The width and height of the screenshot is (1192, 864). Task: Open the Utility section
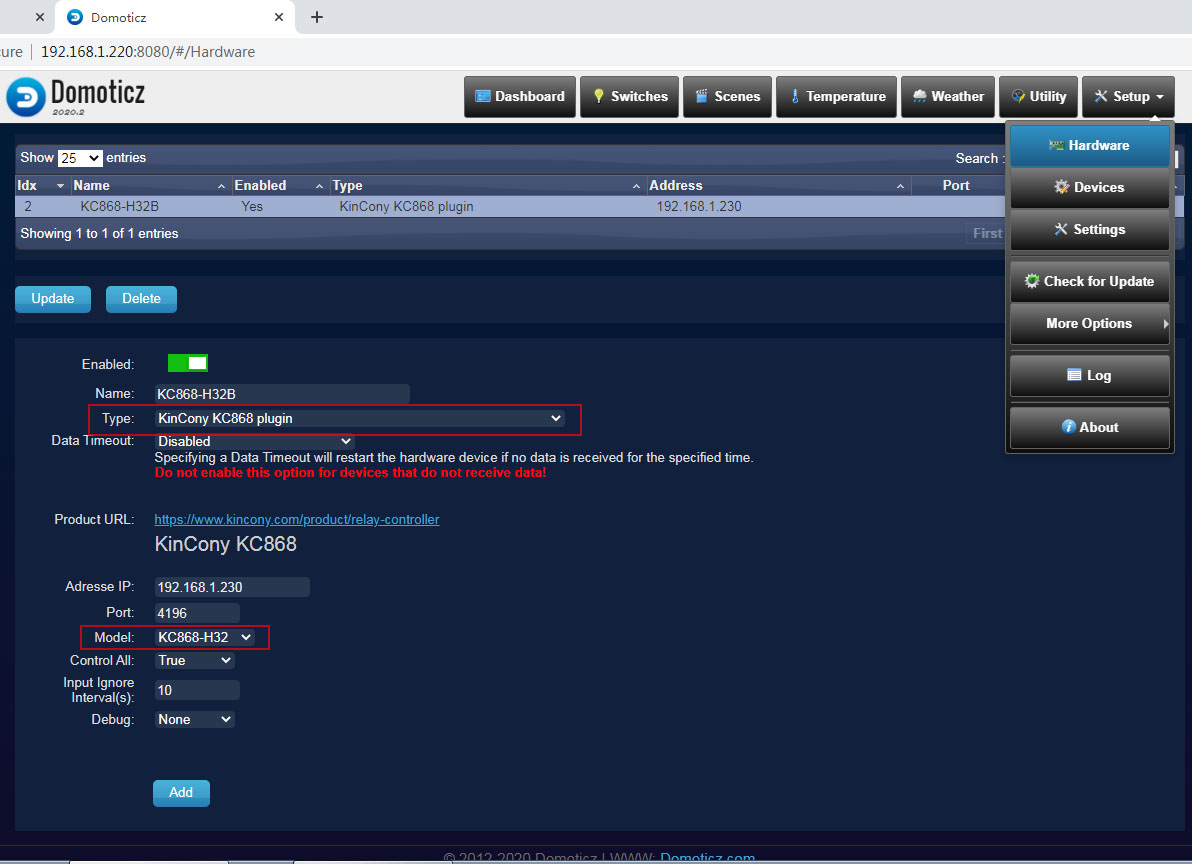click(1038, 97)
